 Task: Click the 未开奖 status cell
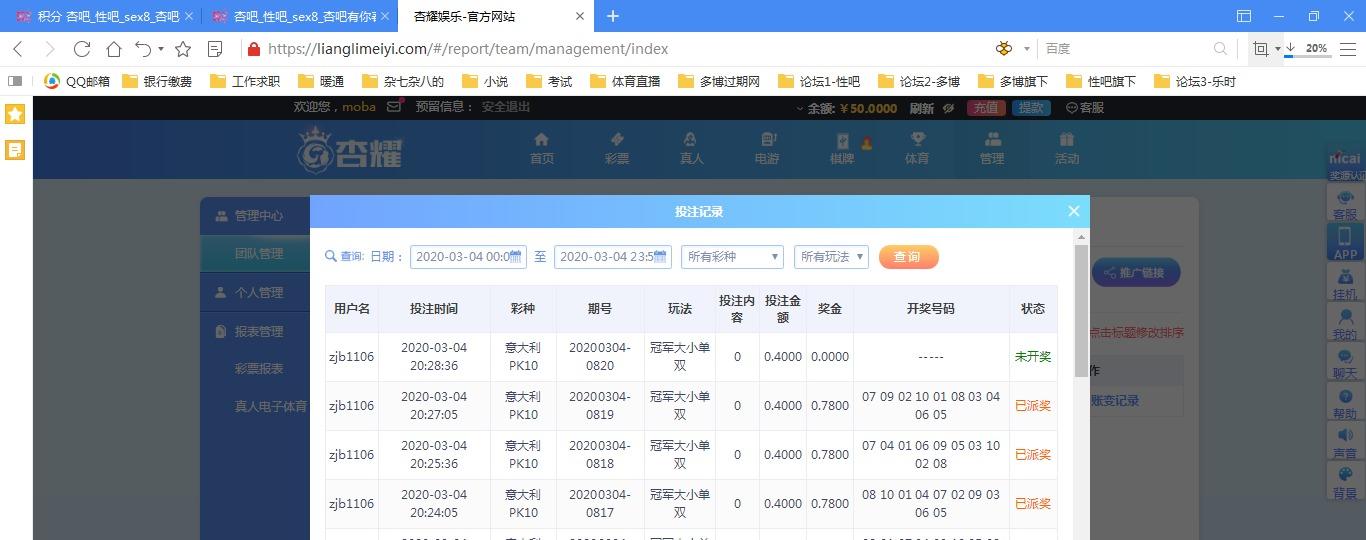[1032, 357]
